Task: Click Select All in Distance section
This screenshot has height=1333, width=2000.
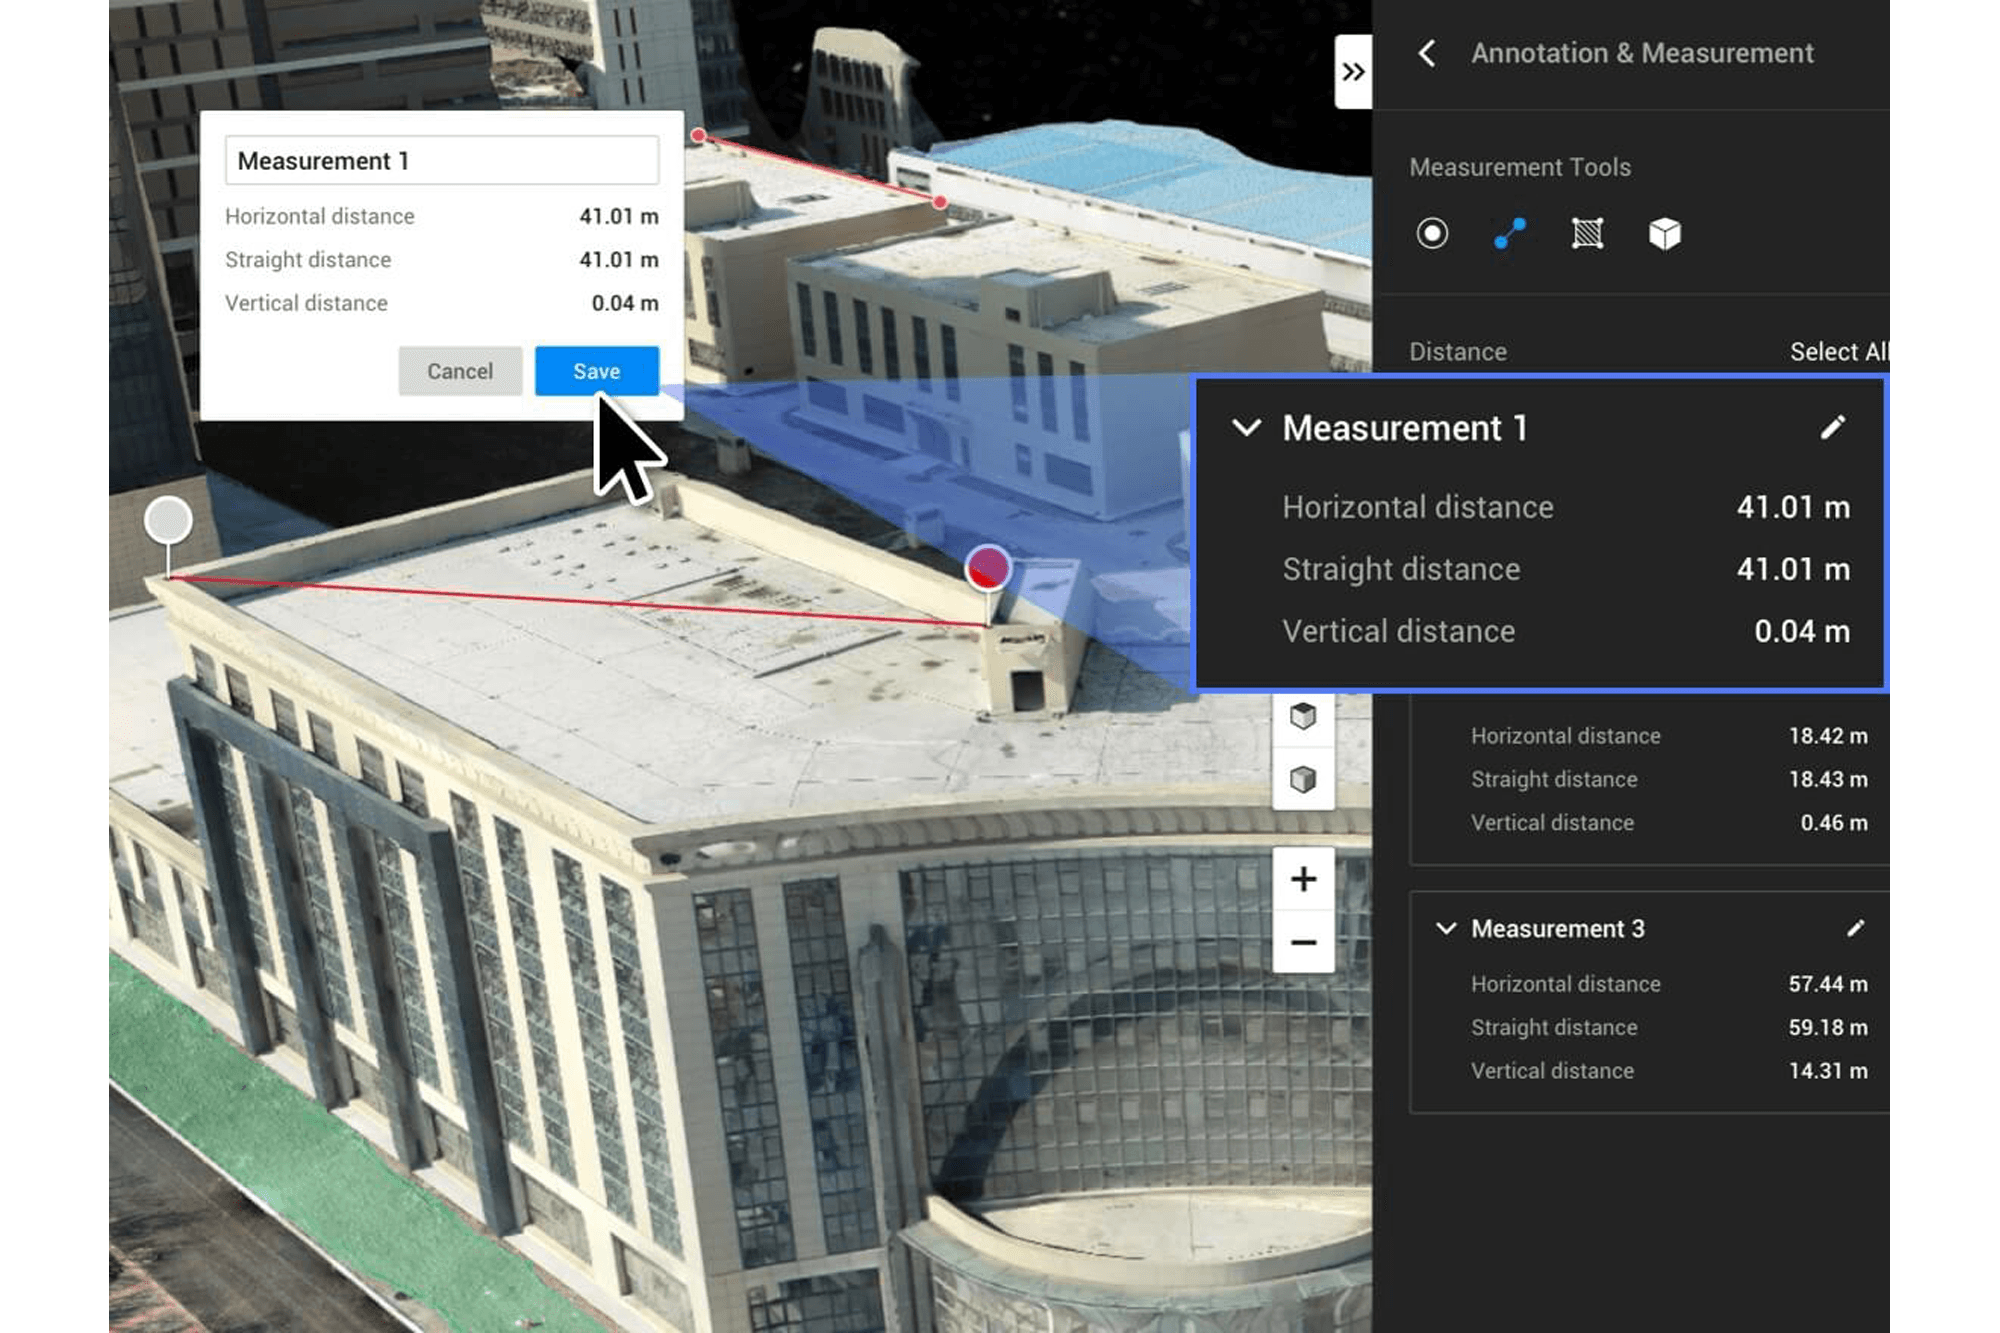Action: click(1838, 352)
